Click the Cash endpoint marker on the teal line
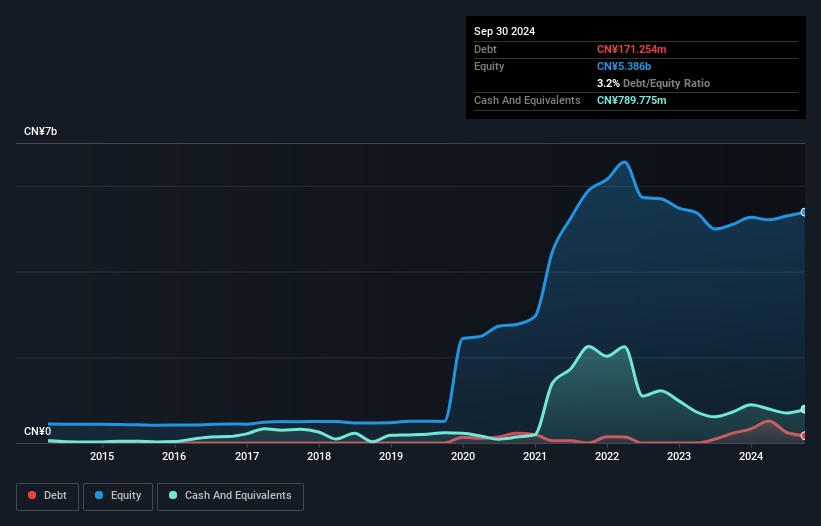This screenshot has width=821, height=526. point(804,409)
